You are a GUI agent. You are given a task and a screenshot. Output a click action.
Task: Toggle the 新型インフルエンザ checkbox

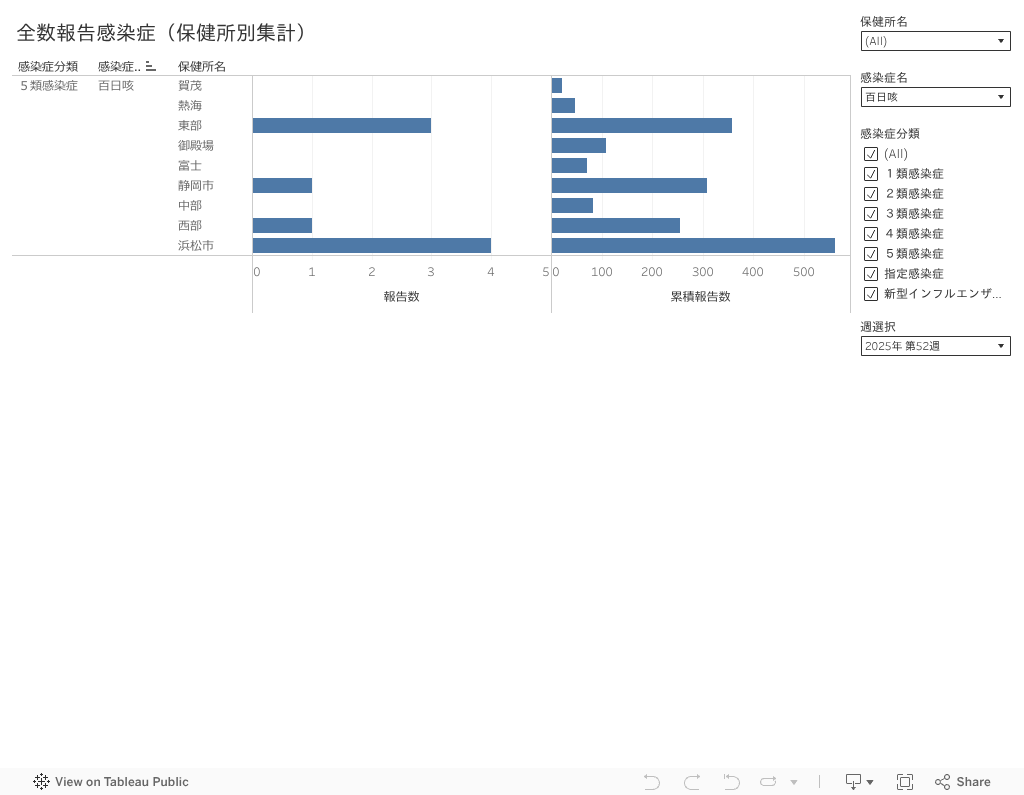tap(871, 294)
